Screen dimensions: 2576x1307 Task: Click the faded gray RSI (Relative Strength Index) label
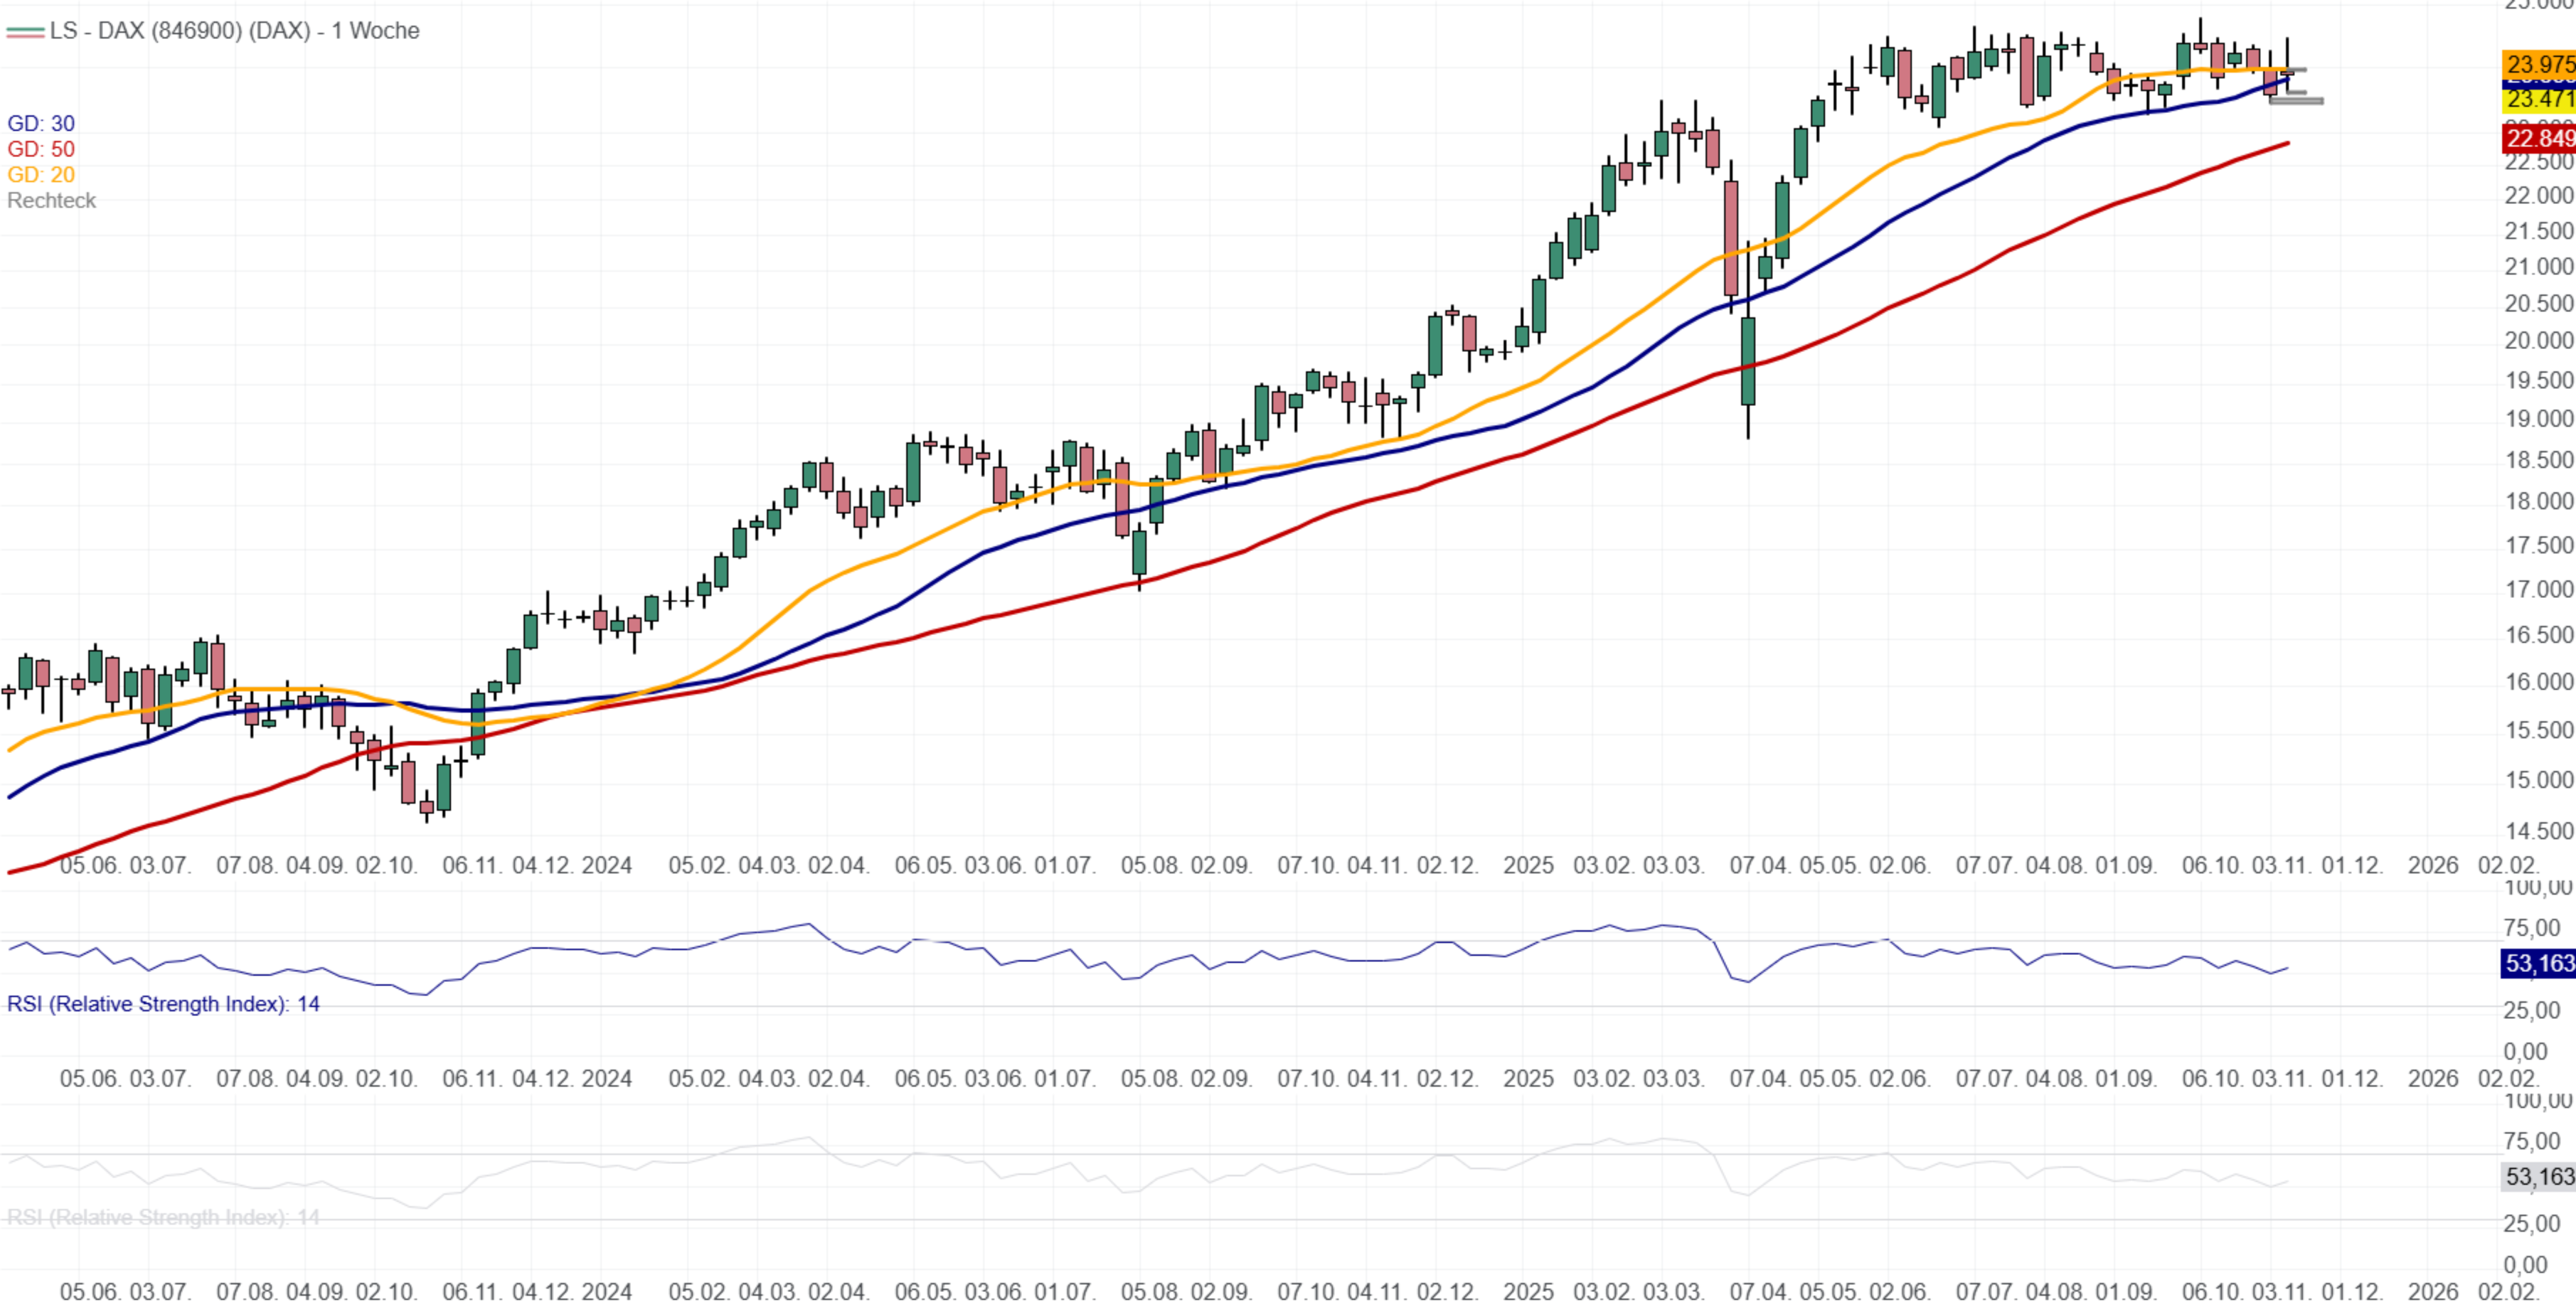coord(163,1218)
